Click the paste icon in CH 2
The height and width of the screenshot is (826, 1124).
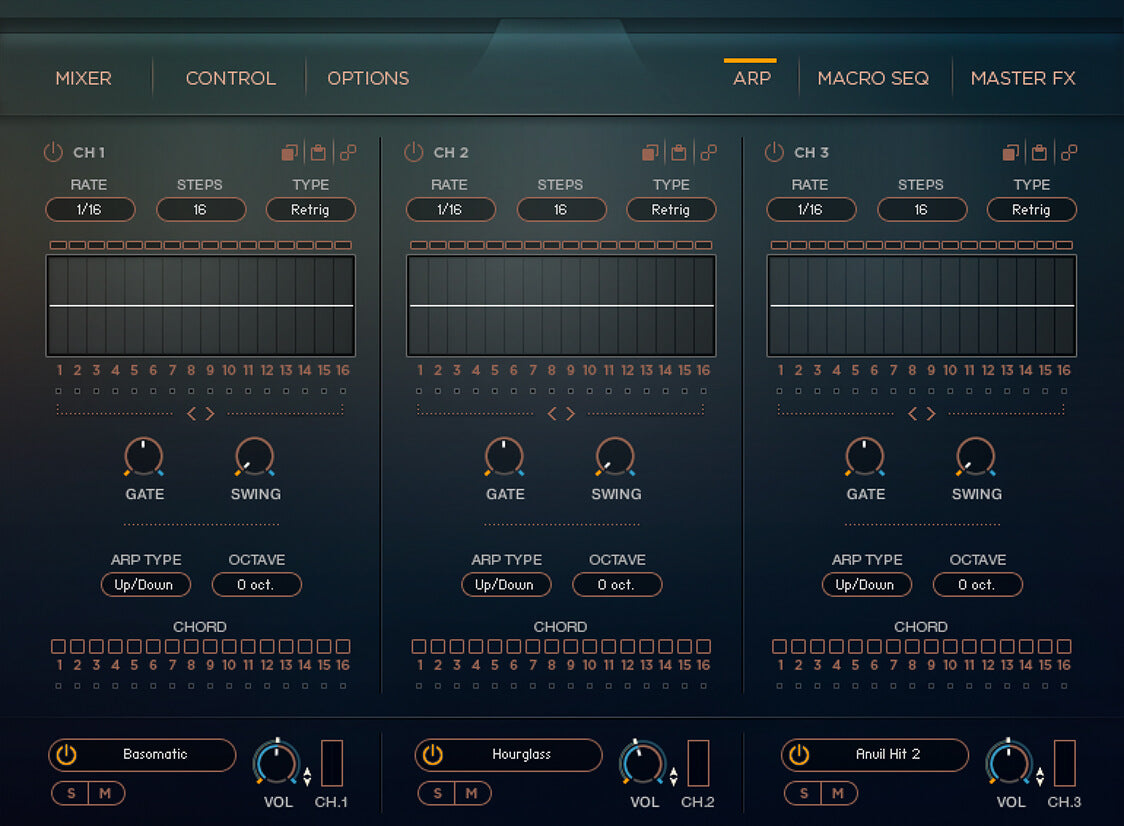click(x=679, y=153)
